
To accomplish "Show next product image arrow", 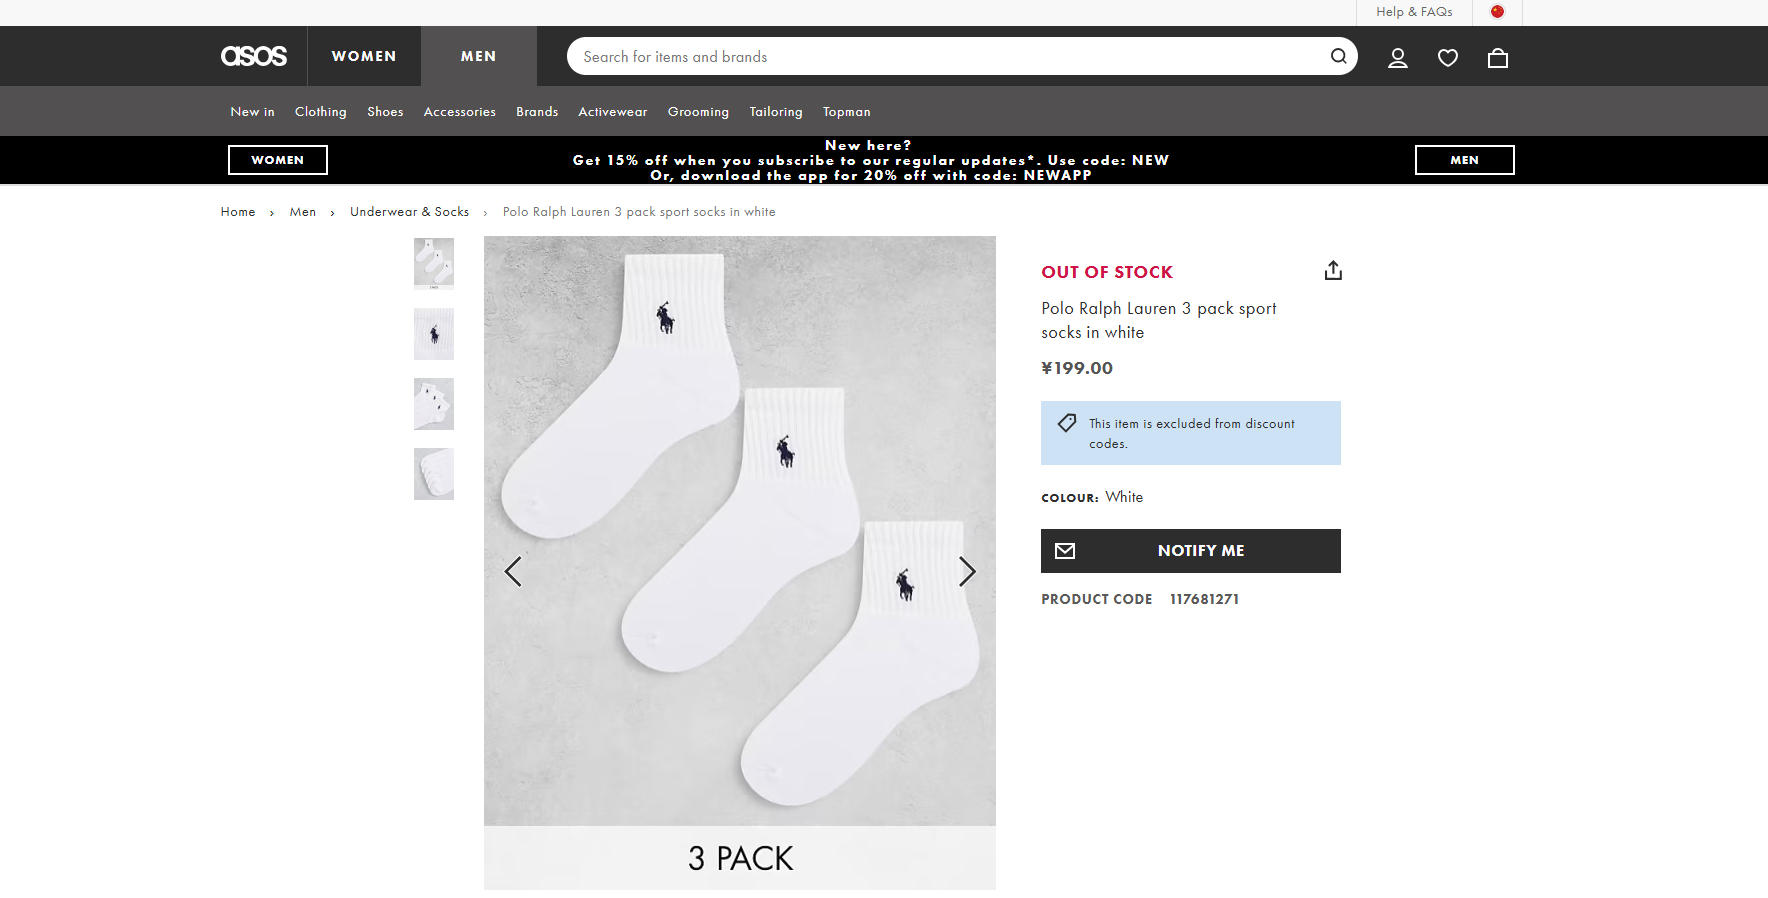I will tap(966, 571).
